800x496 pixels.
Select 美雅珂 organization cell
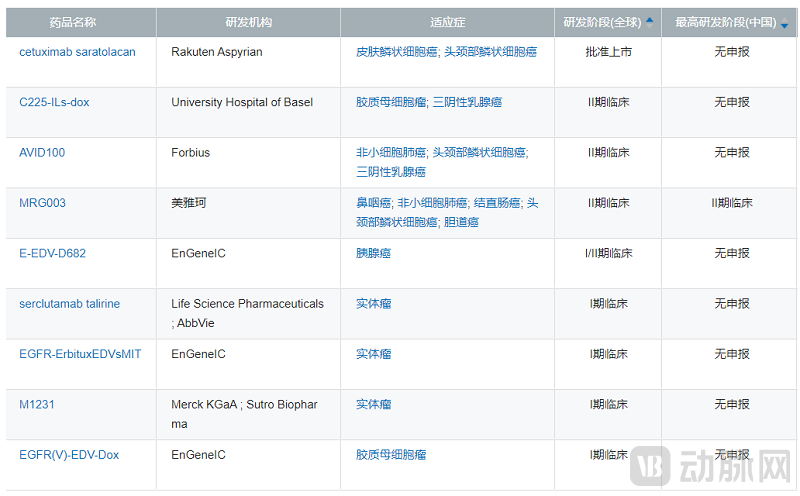(189, 203)
